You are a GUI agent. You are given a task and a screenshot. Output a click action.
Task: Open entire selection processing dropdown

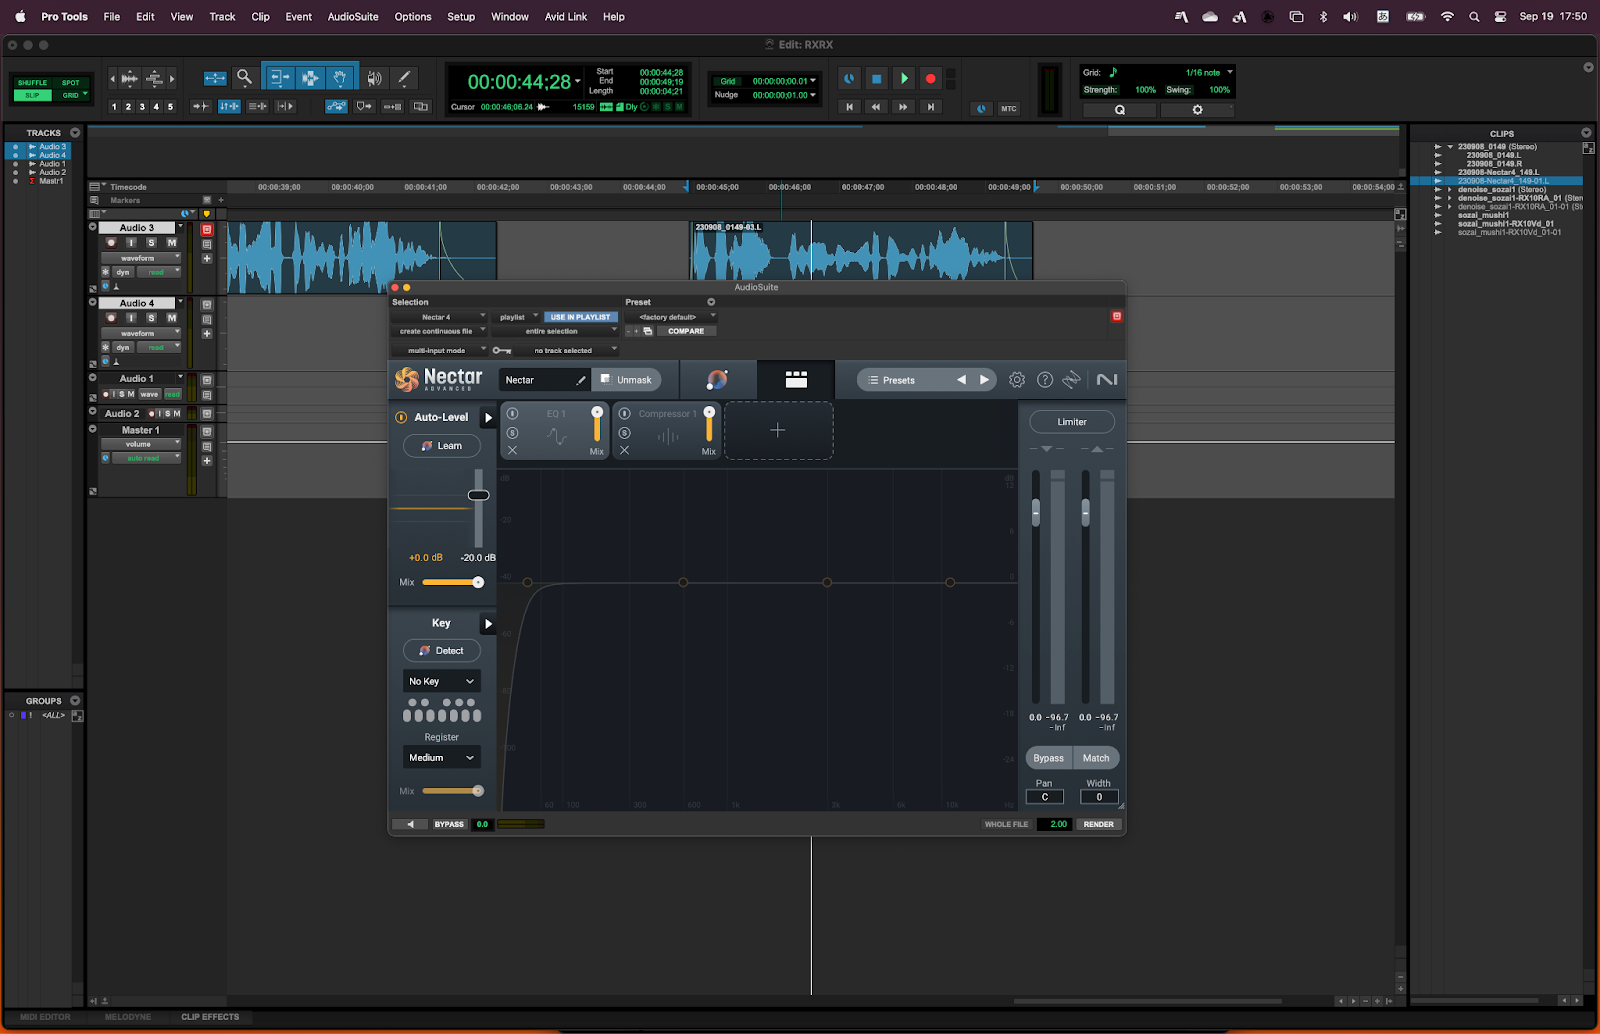point(556,331)
